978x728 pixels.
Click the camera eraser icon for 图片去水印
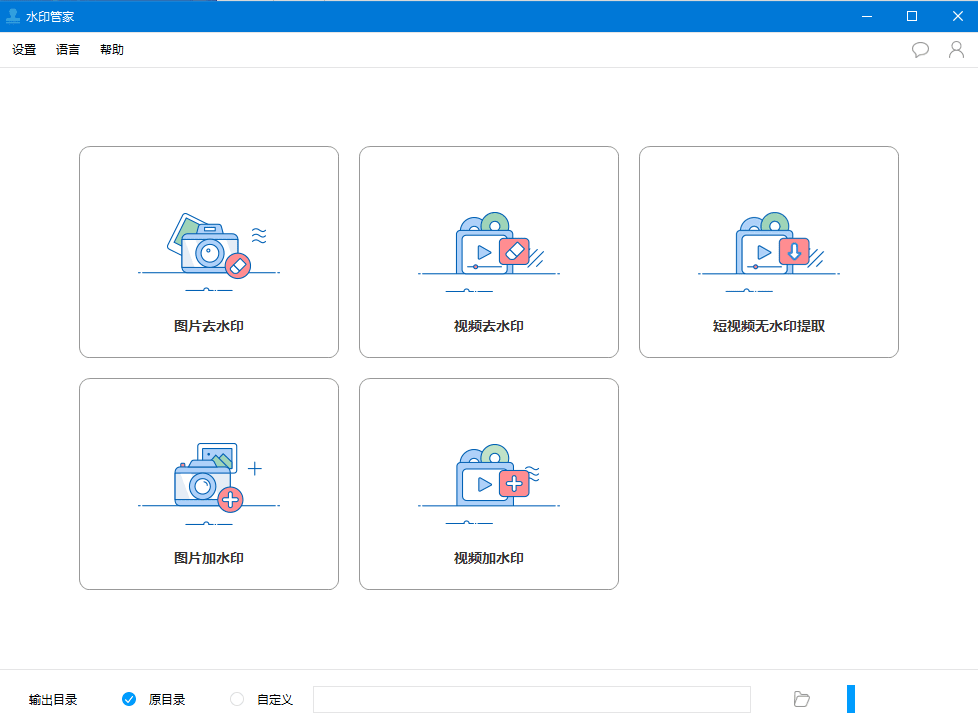click(209, 253)
